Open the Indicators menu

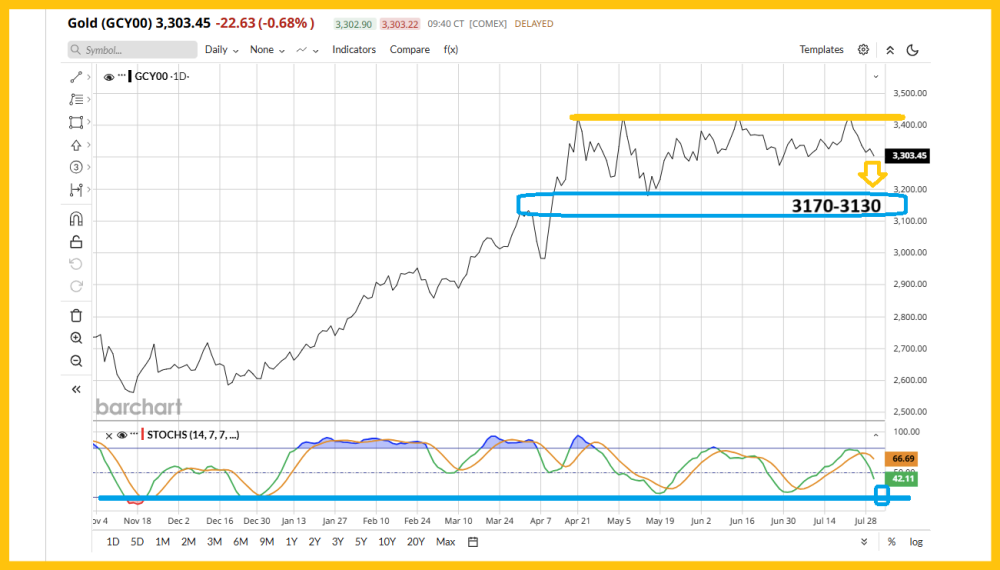(x=354, y=50)
